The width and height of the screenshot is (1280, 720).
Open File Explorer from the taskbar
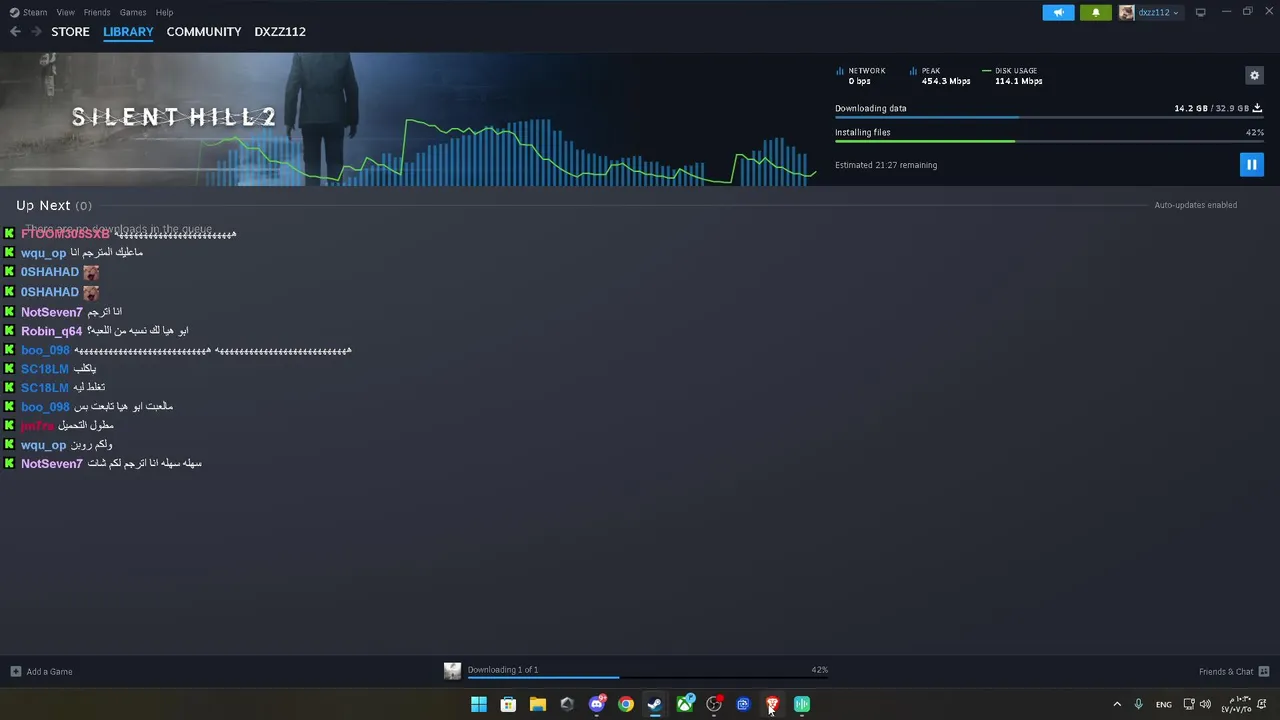pos(538,704)
